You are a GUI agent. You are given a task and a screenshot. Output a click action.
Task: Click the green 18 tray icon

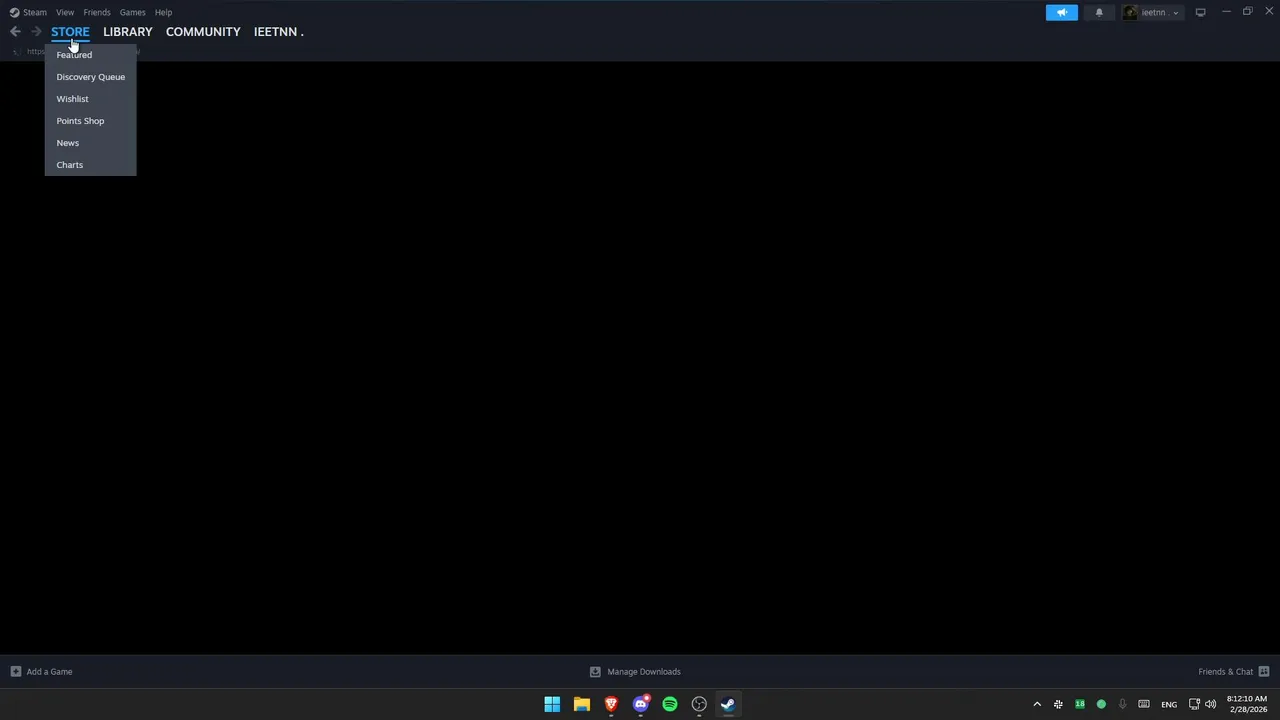click(1080, 704)
